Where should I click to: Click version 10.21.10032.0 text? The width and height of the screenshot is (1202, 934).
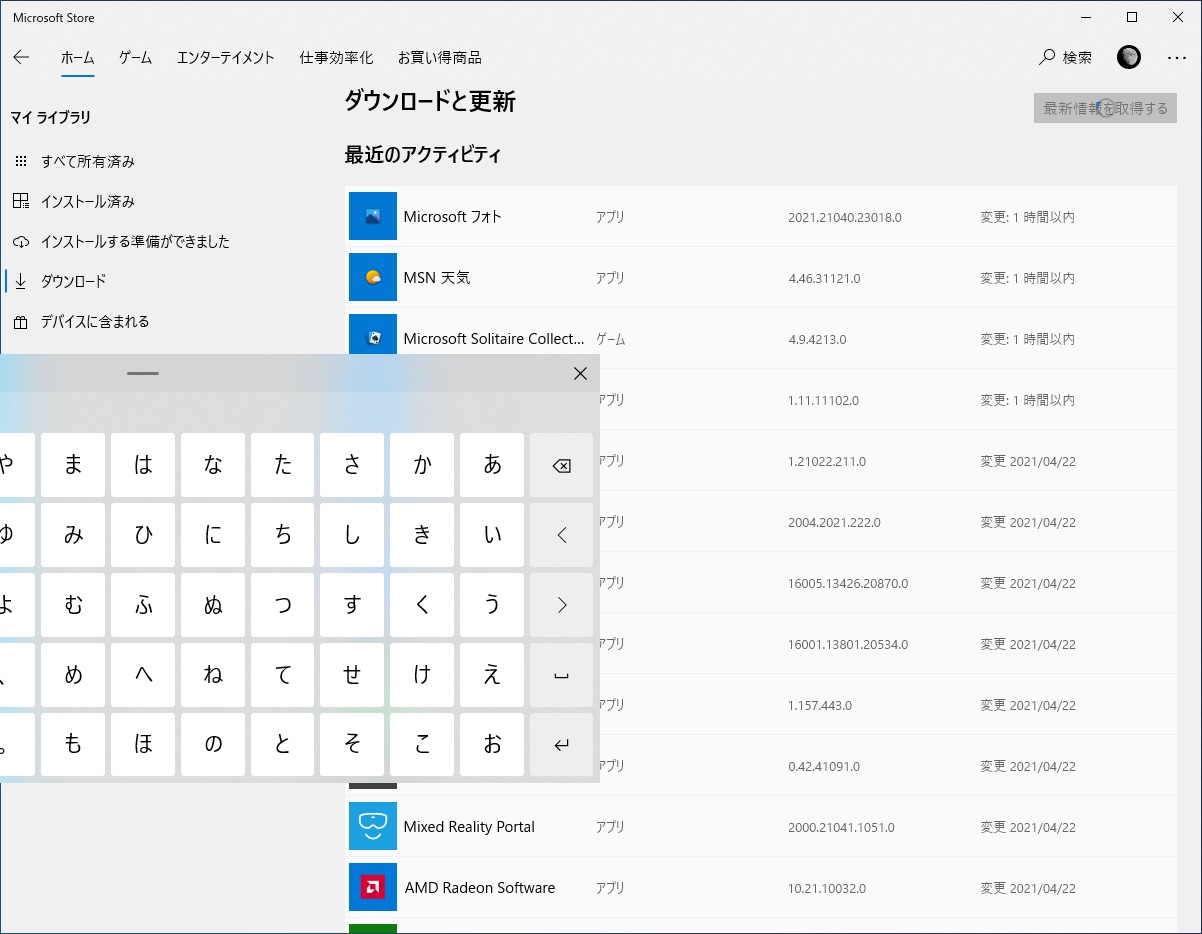pyautogui.click(x=827, y=888)
